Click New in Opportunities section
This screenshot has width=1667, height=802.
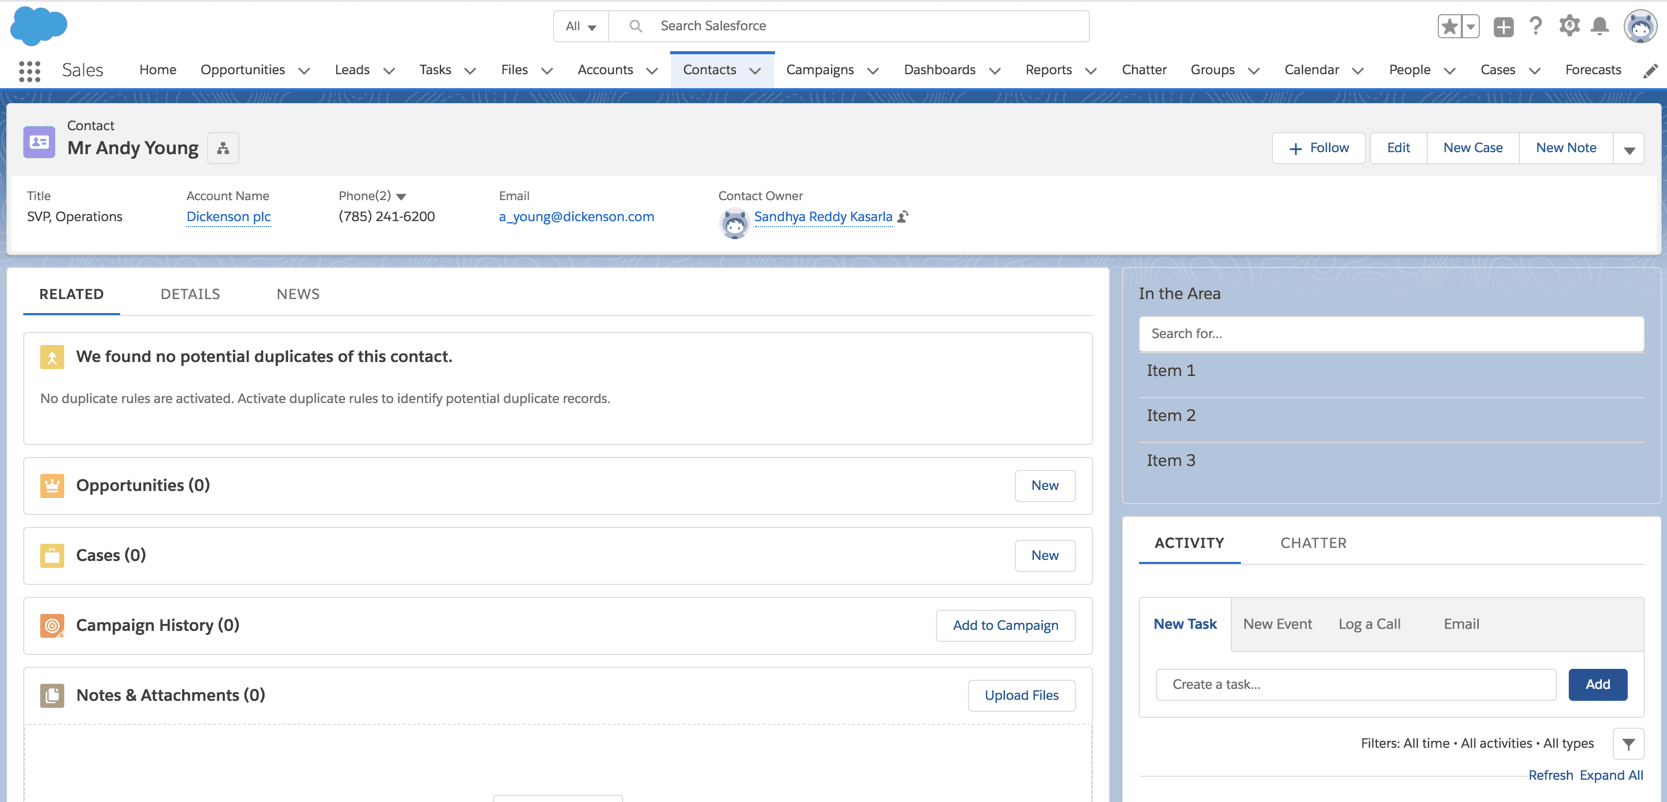[x=1045, y=486]
